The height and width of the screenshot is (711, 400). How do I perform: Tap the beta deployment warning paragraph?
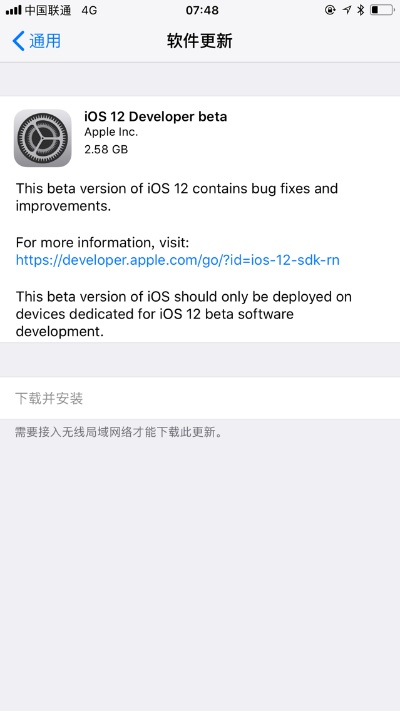pos(184,314)
